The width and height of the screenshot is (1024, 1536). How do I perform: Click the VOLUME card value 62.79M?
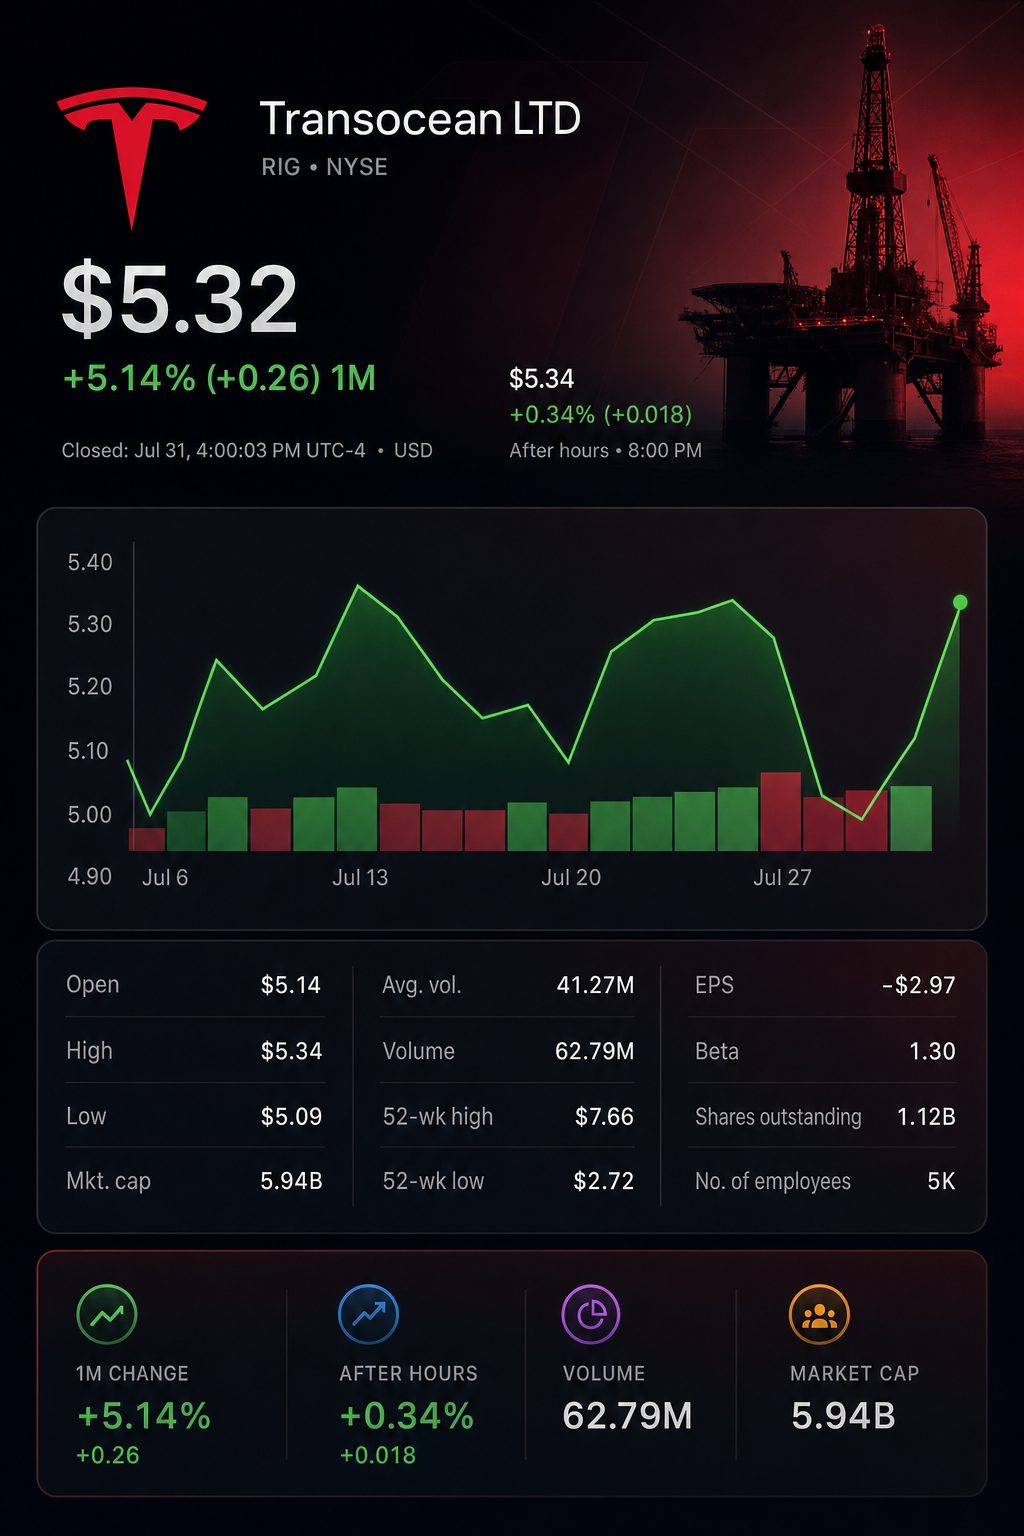(x=627, y=1416)
